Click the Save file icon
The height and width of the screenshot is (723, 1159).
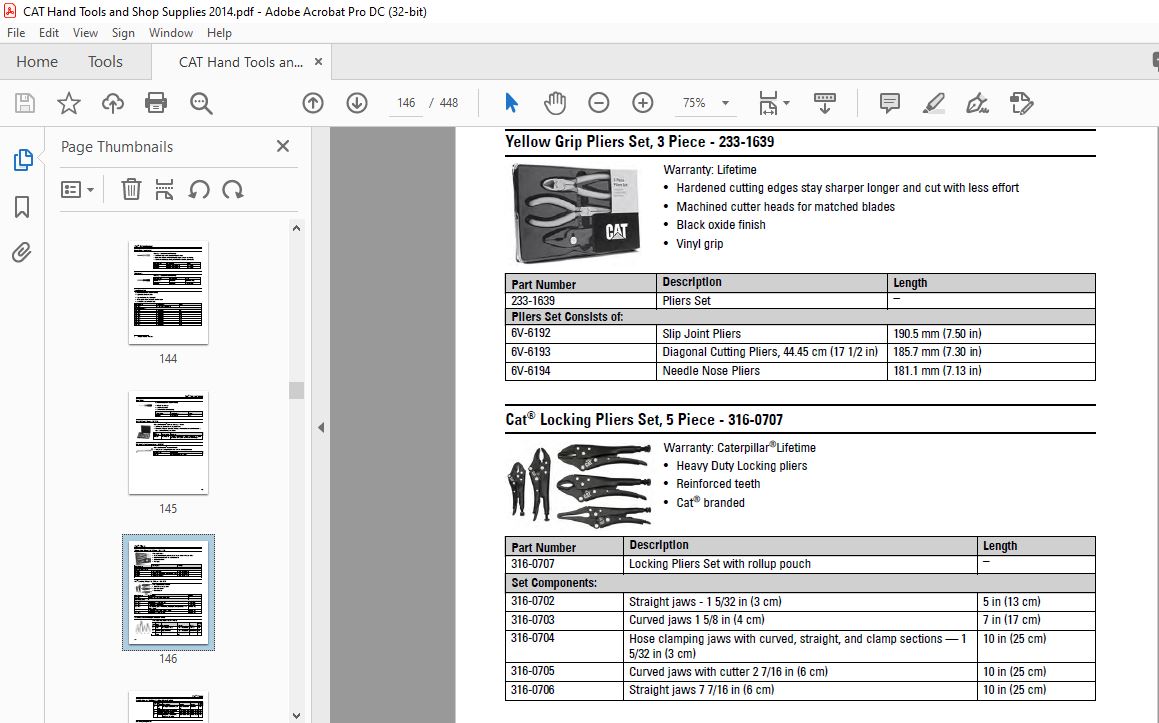point(25,103)
